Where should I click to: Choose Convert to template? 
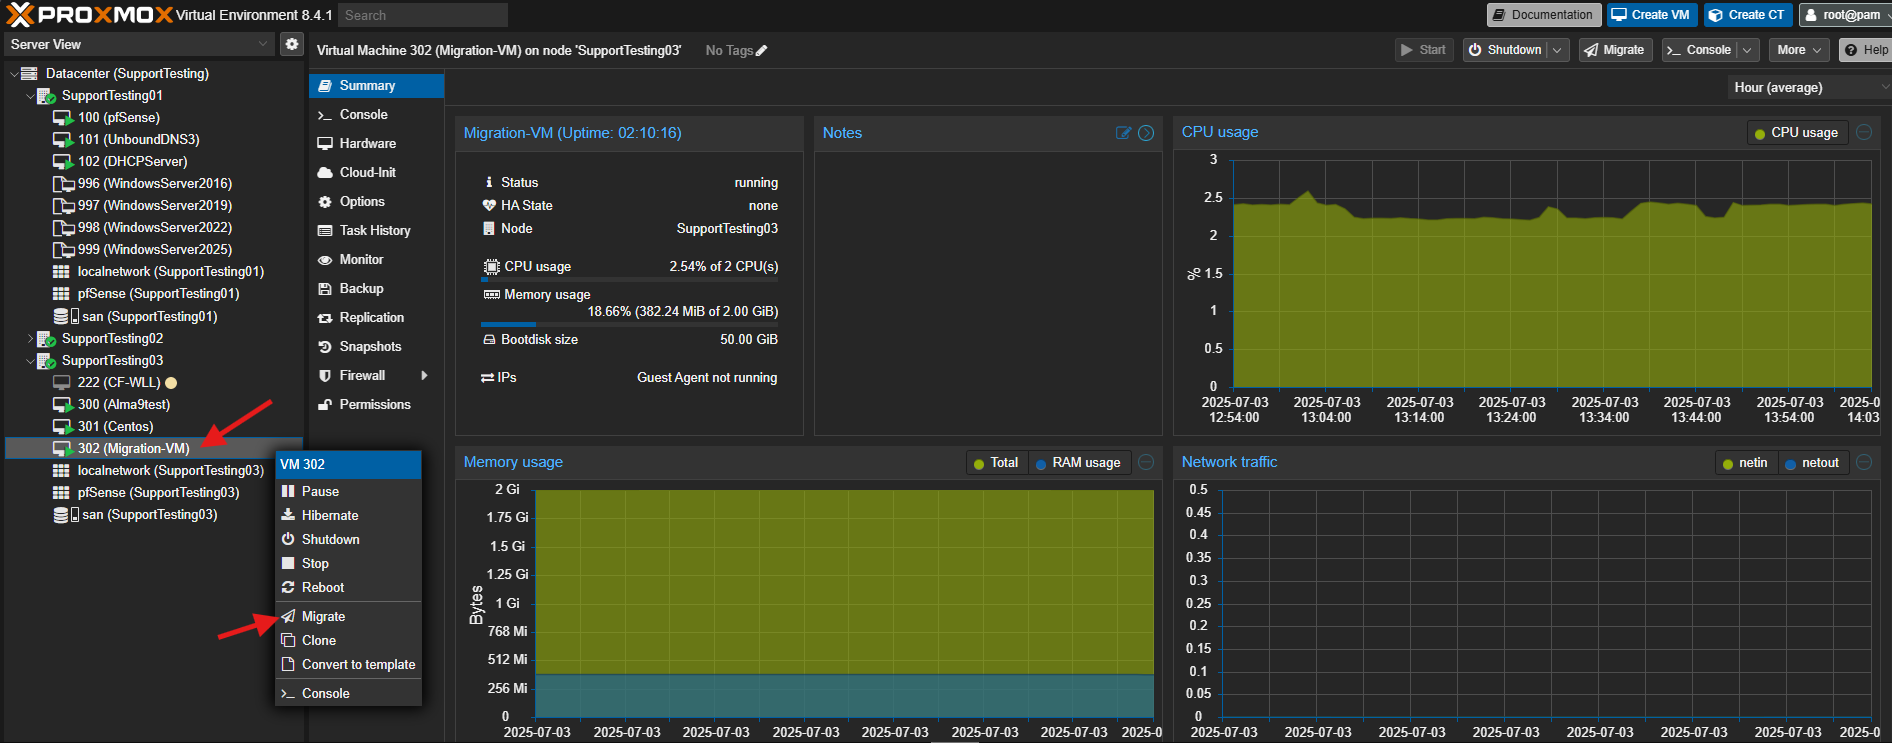[348, 665]
